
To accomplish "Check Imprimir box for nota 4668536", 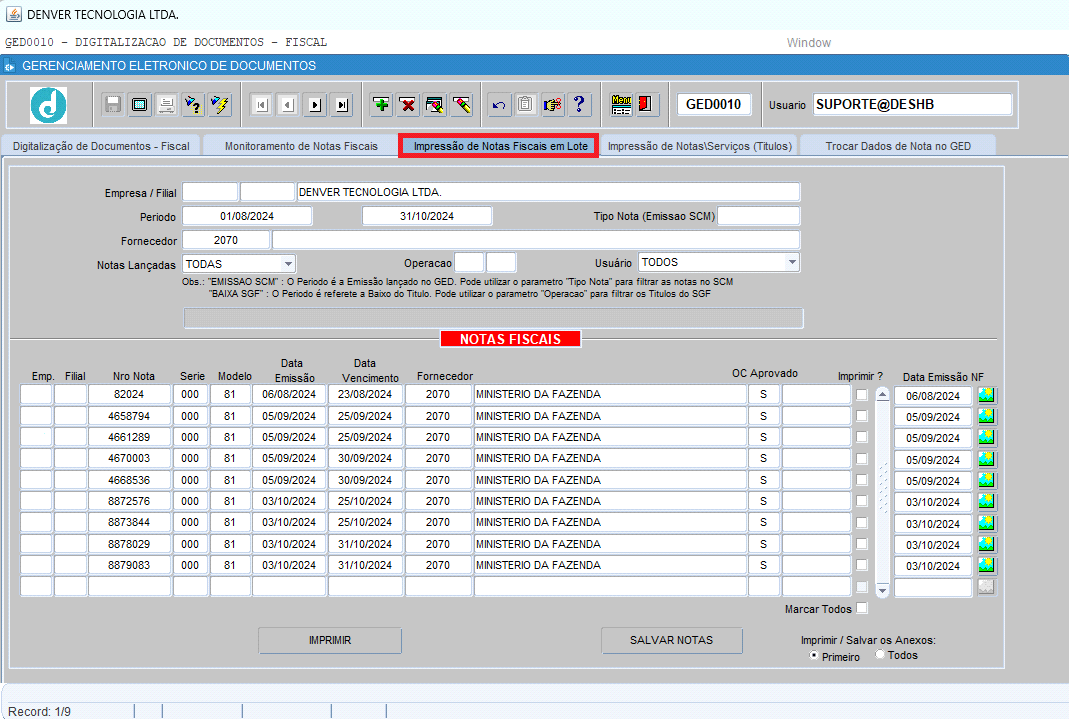I will [862, 480].
